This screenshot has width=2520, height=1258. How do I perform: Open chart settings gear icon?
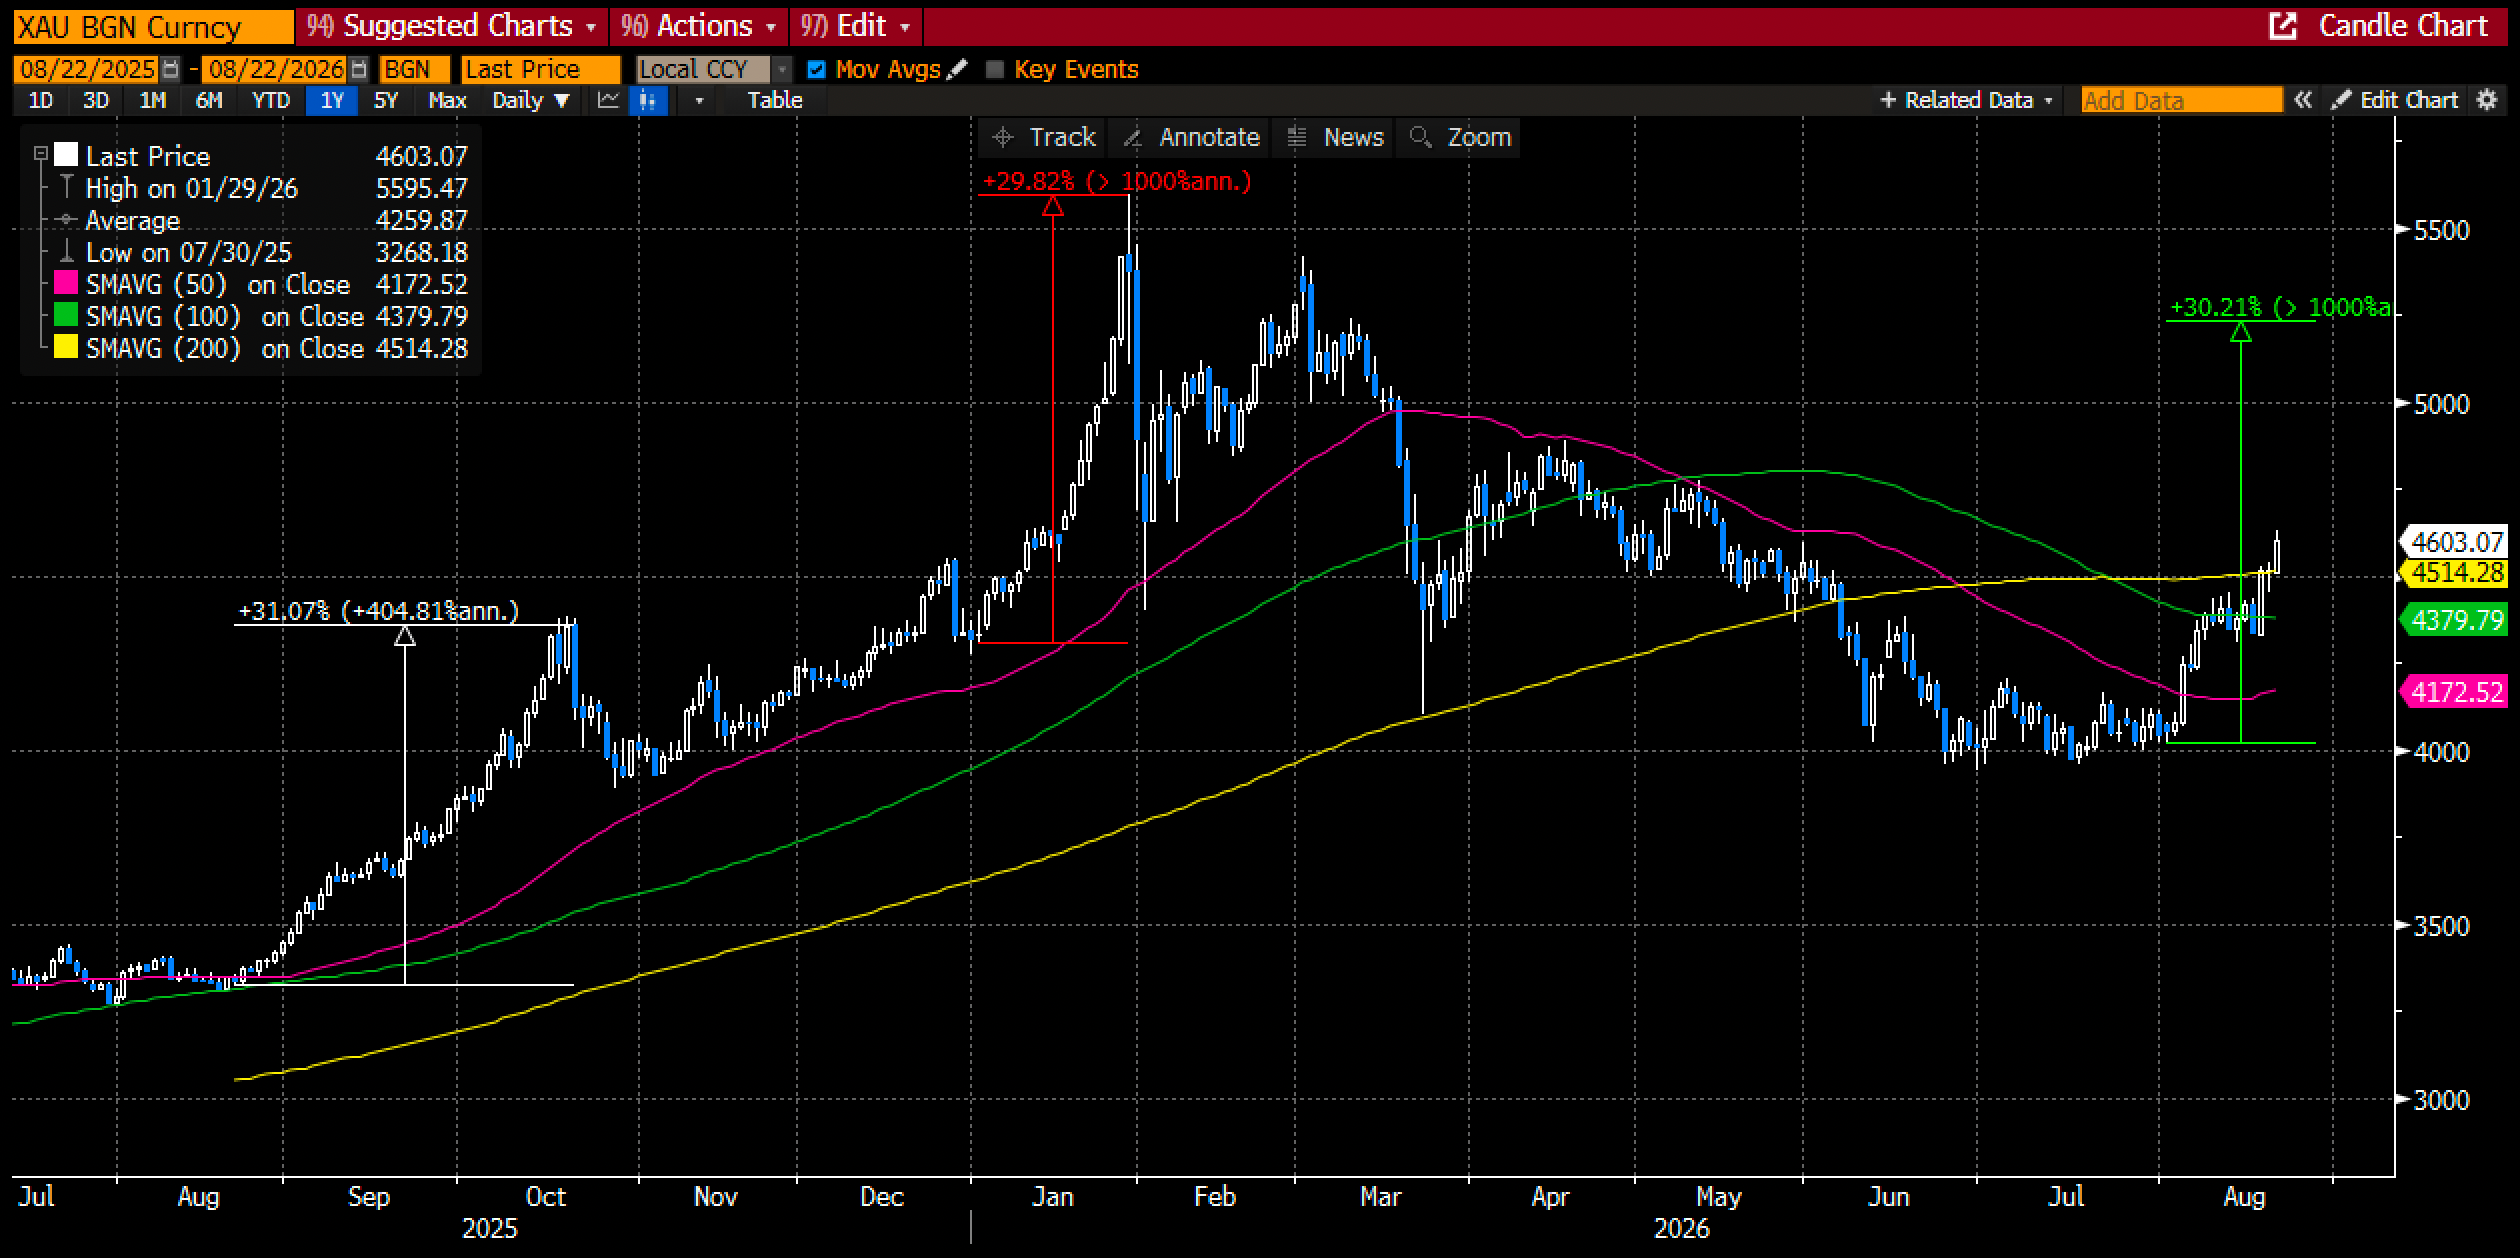(x=2487, y=100)
